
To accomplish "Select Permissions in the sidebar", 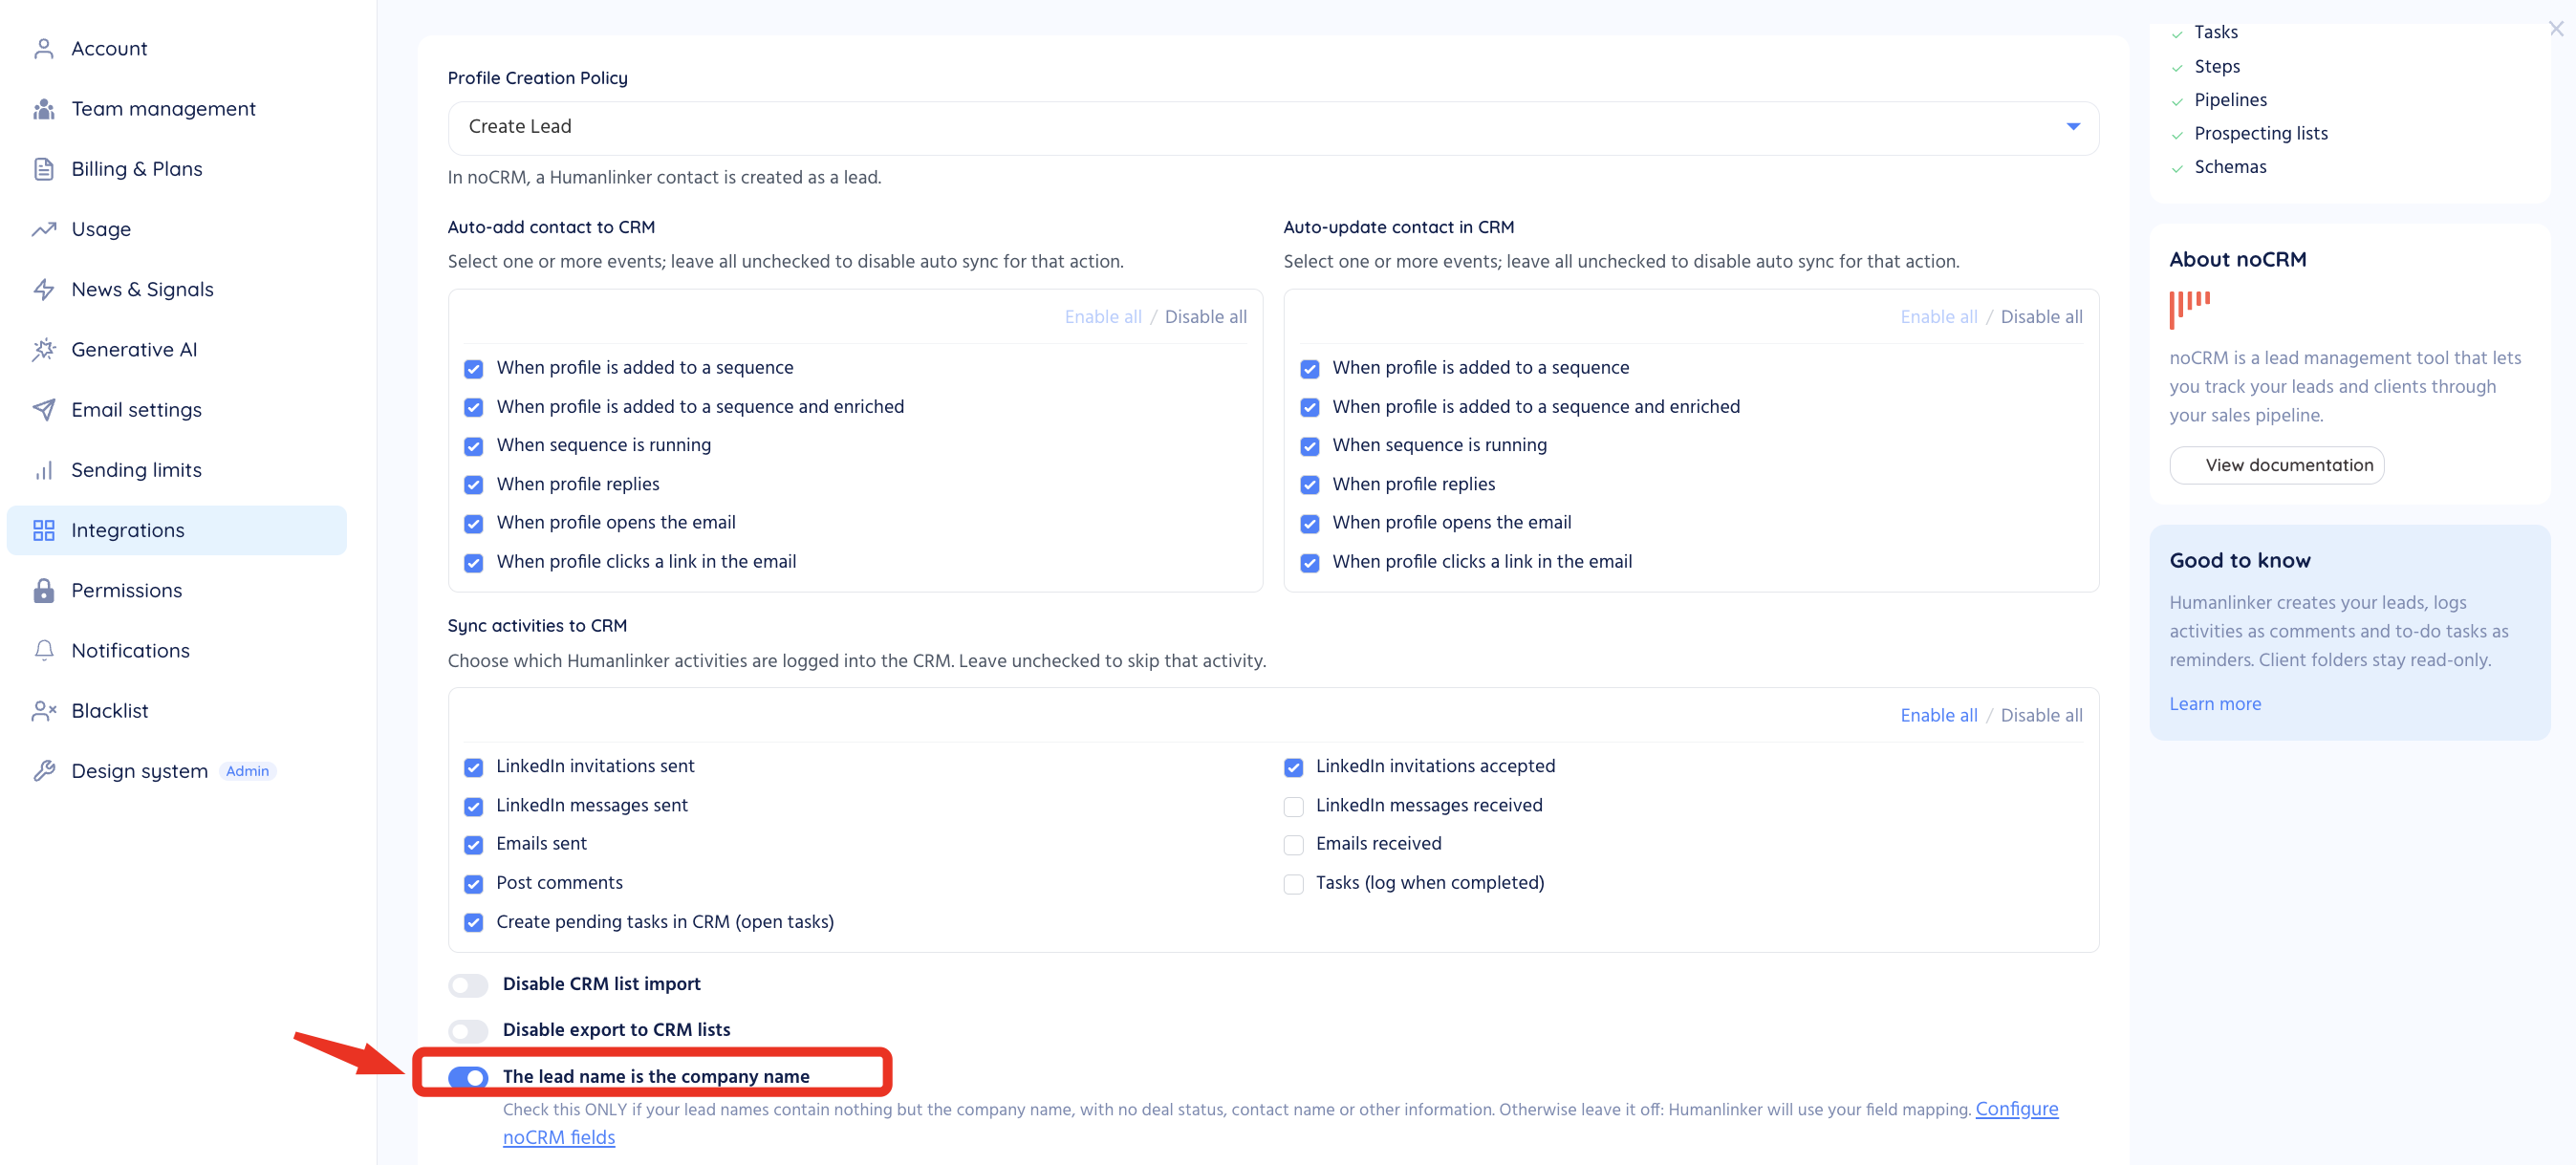I will pos(176,590).
